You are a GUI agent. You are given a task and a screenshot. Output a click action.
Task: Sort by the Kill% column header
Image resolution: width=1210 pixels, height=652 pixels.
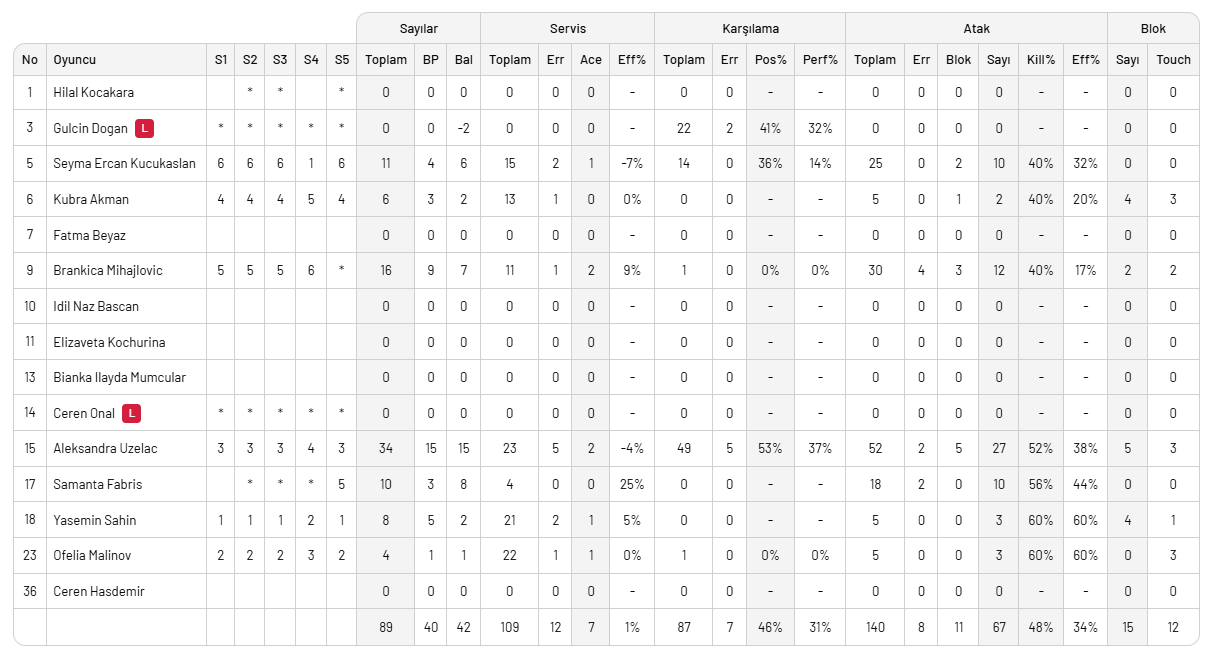[x=1041, y=60]
